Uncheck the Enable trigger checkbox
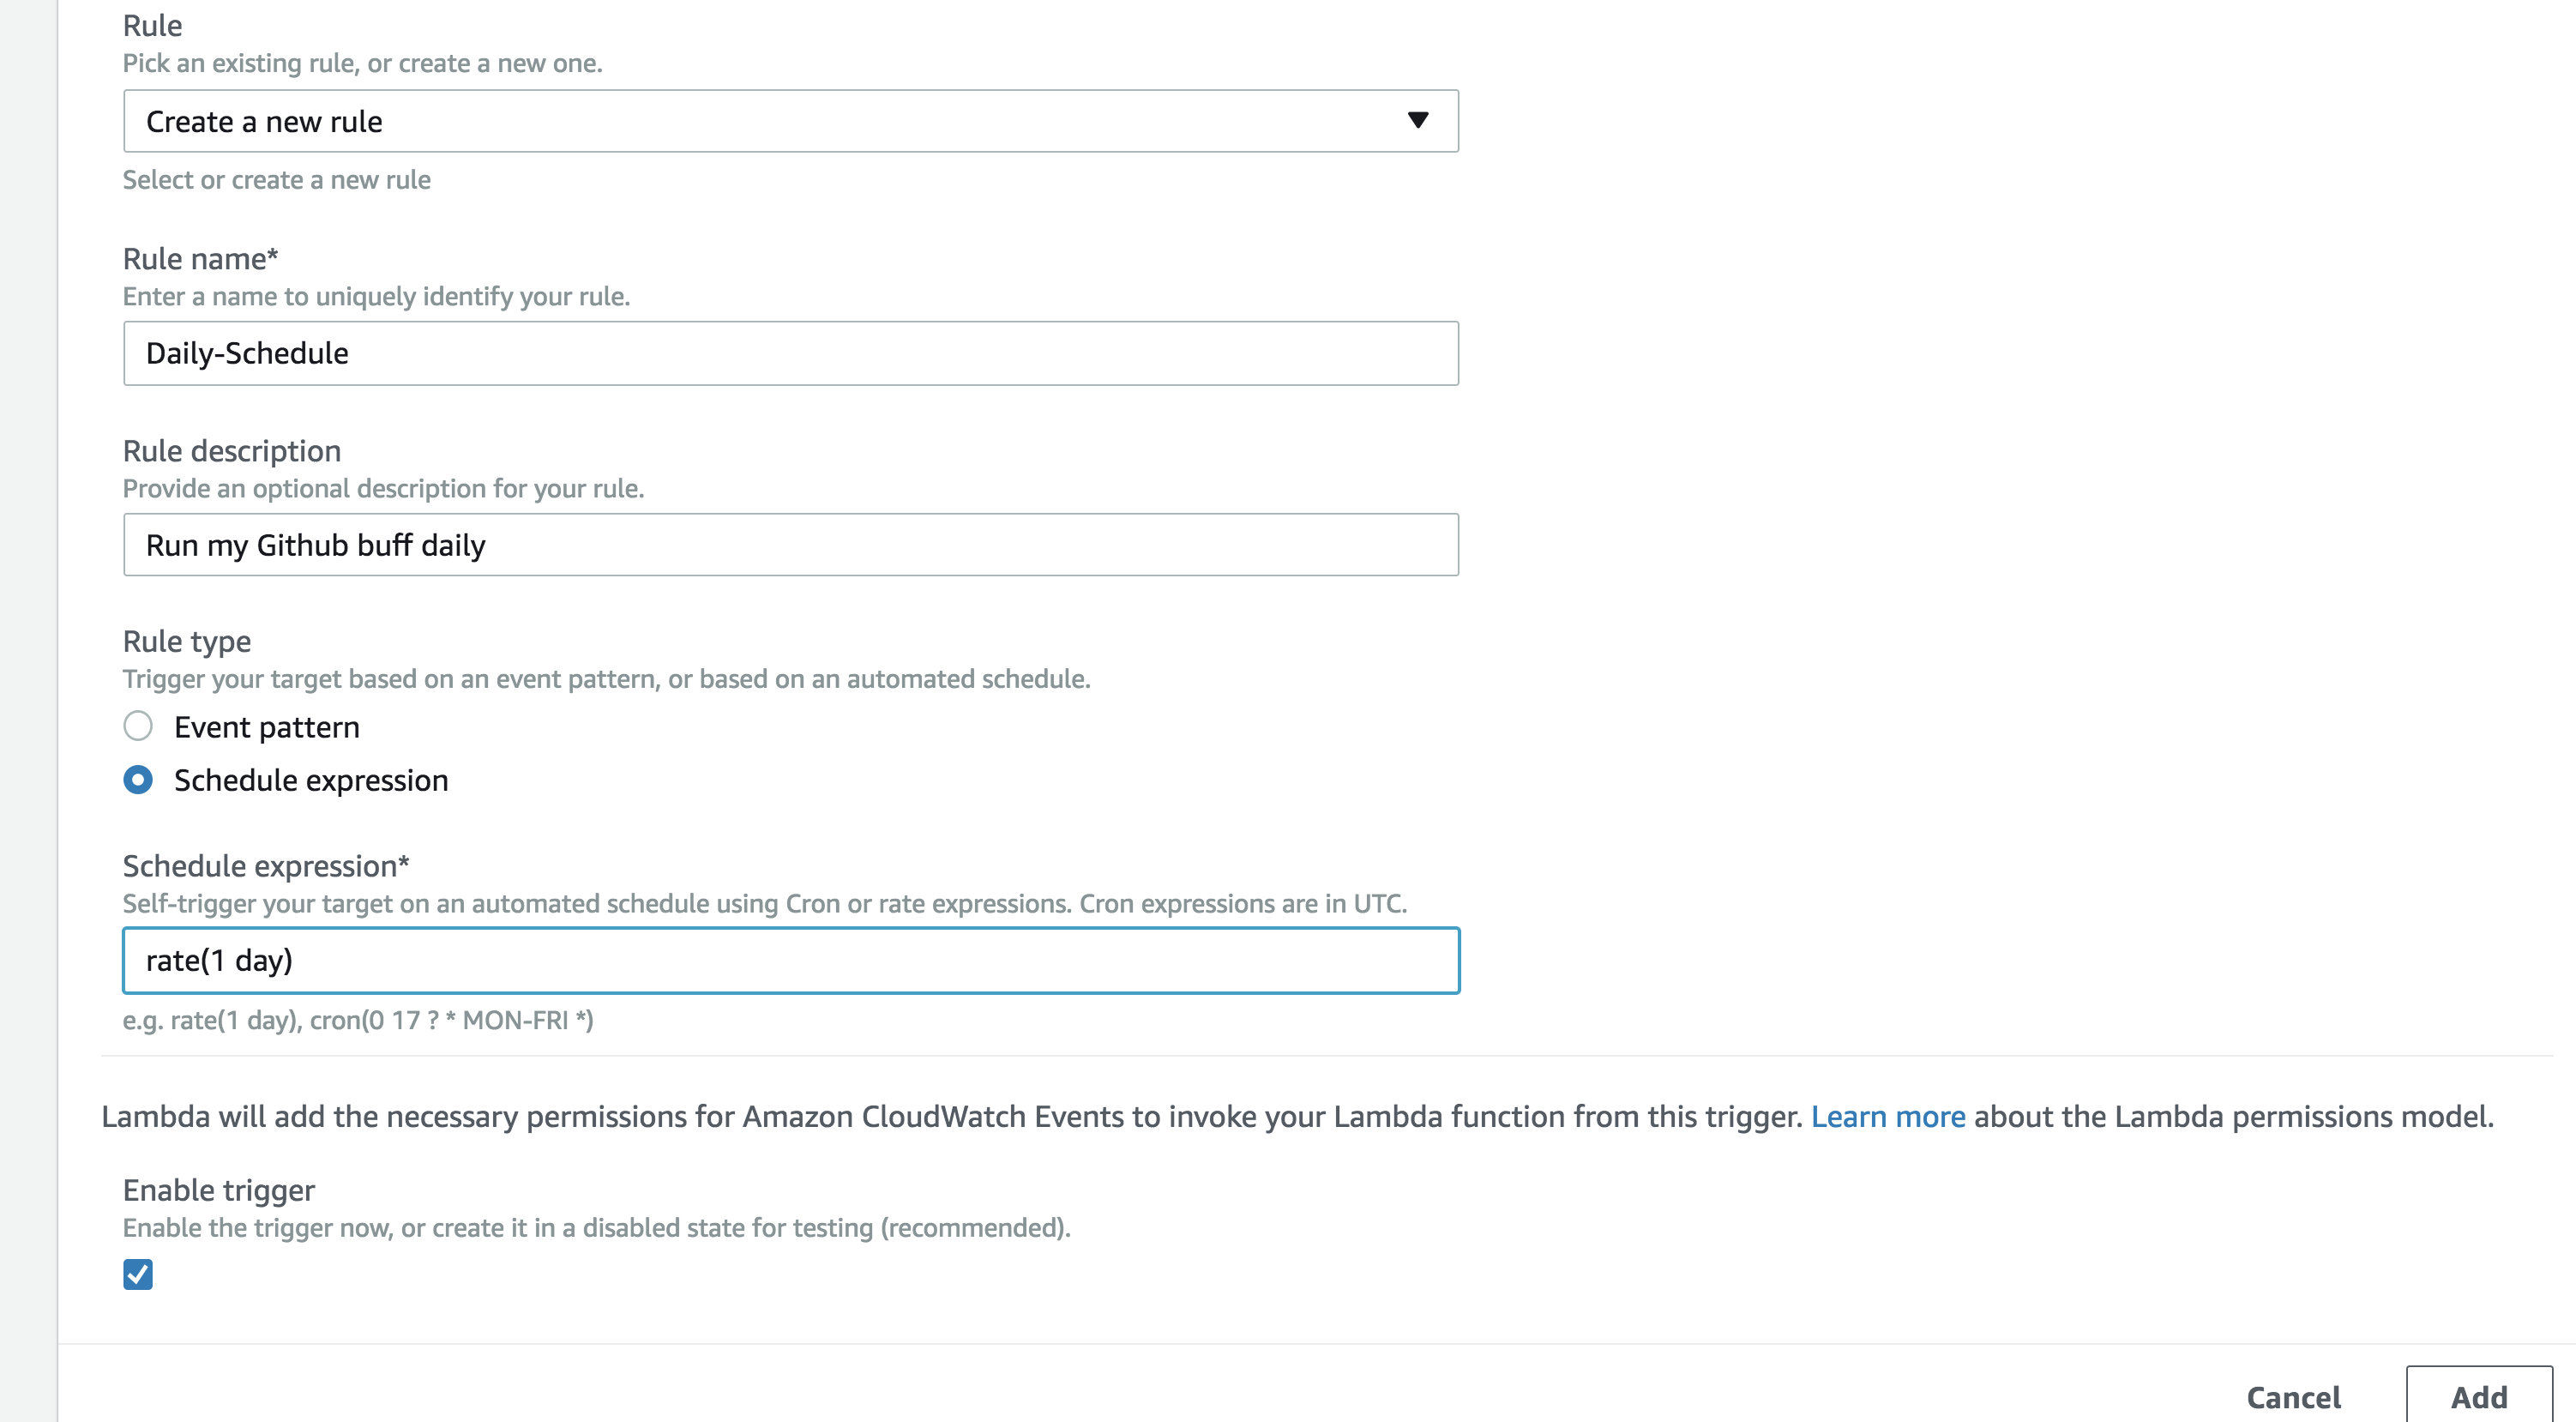Viewport: 2576px width, 1422px height. [138, 1274]
